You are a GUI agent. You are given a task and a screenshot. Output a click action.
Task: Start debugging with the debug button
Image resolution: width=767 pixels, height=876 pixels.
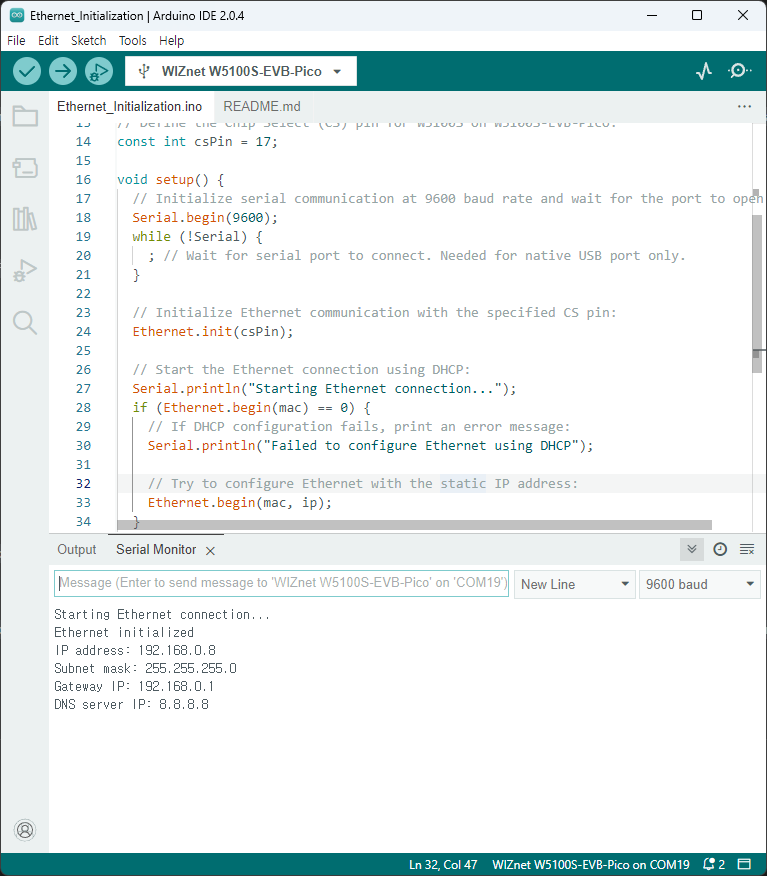coord(99,72)
